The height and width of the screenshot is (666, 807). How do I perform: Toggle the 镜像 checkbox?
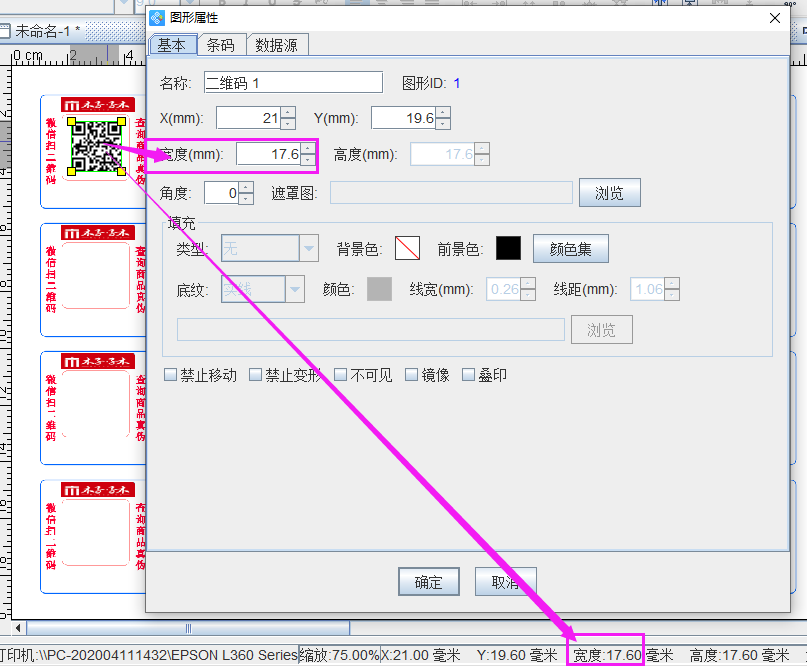[411, 373]
